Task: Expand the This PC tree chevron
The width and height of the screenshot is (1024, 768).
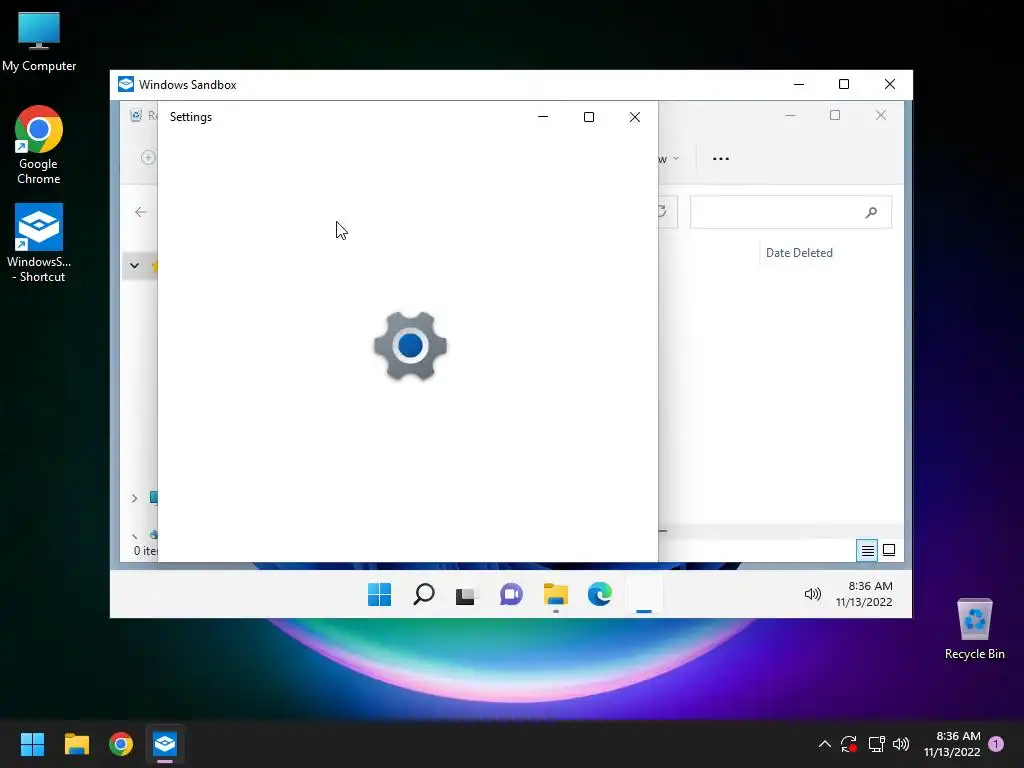Action: coord(135,498)
